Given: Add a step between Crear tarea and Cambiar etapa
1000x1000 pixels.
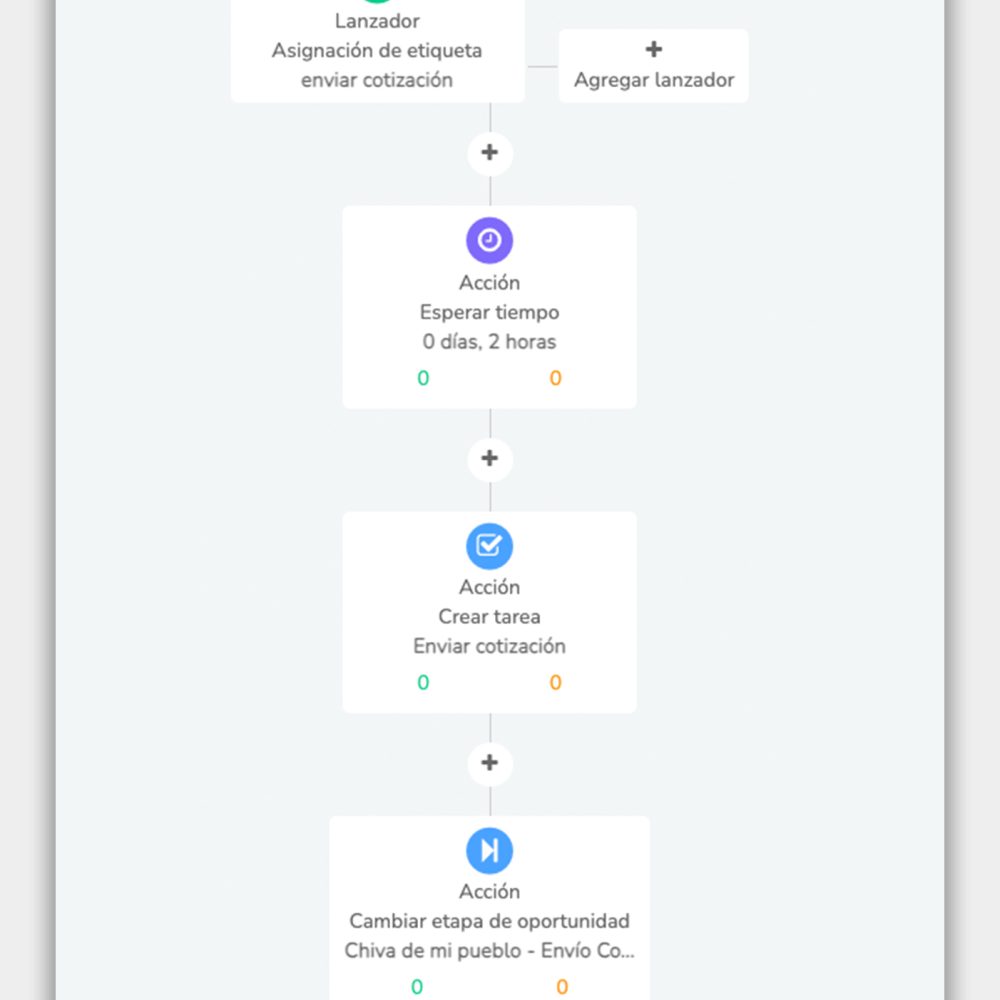Looking at the screenshot, I should tap(489, 763).
